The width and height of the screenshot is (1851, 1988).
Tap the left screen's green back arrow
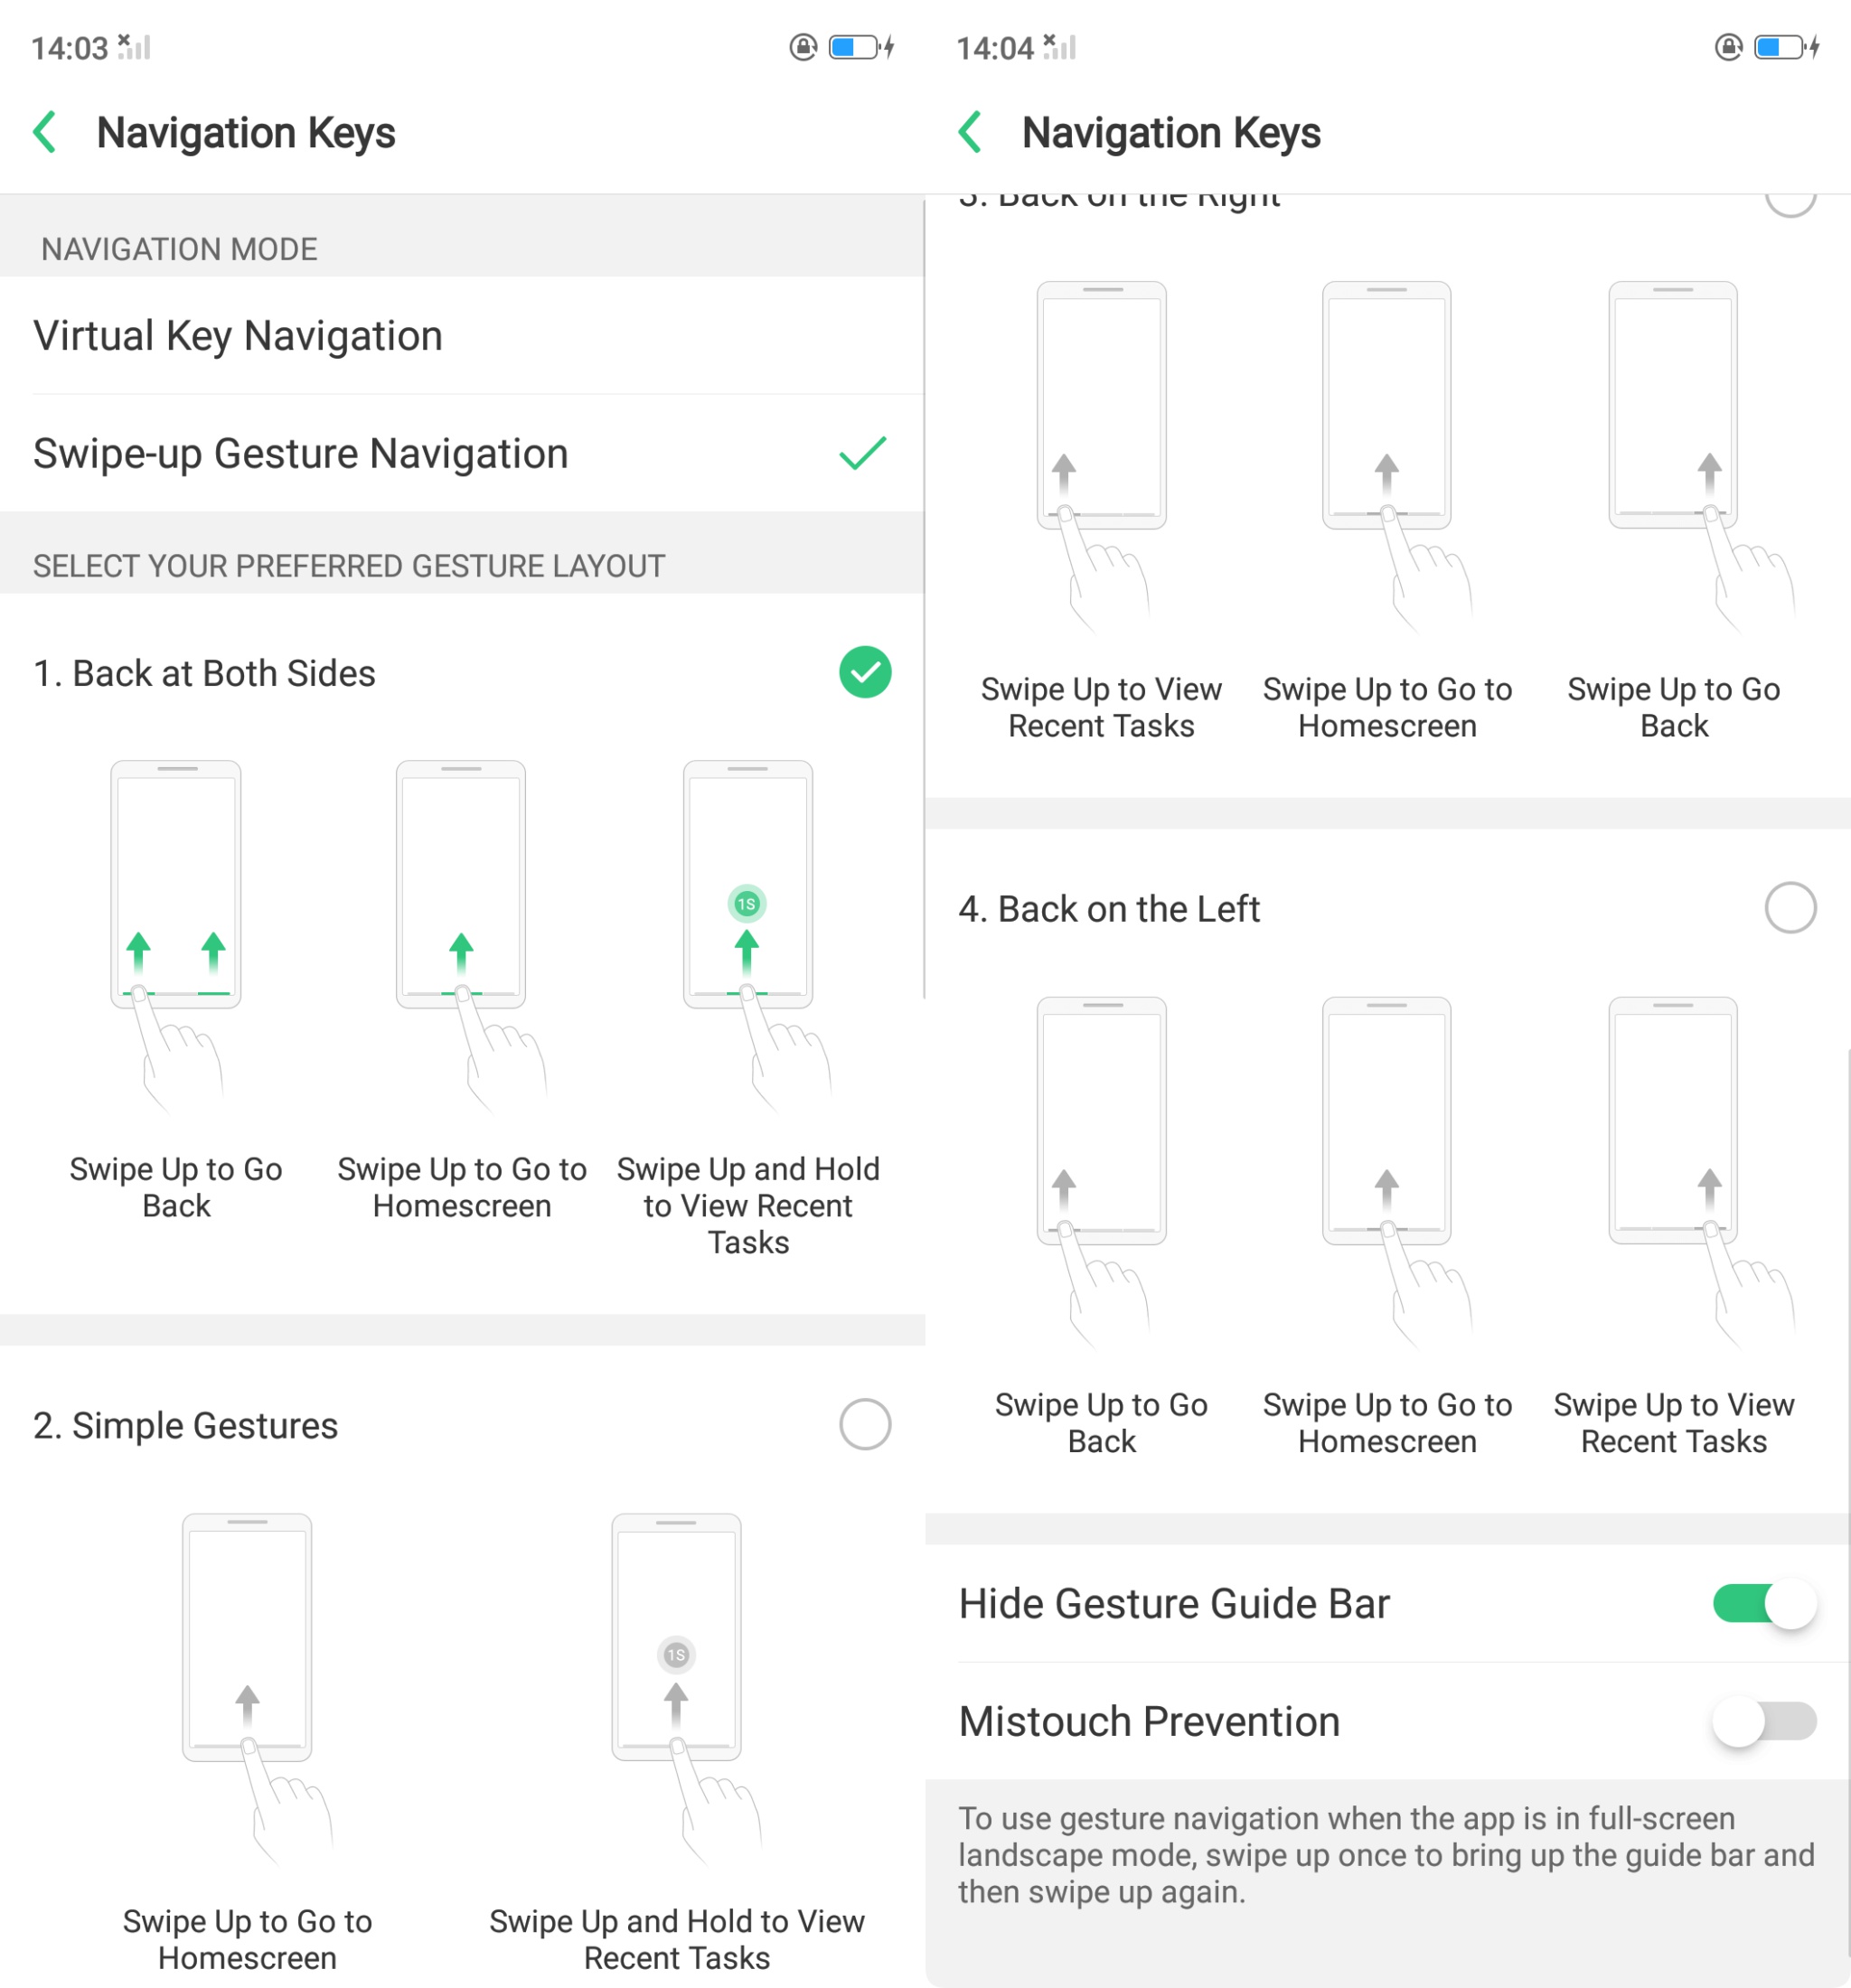pyautogui.click(x=45, y=132)
